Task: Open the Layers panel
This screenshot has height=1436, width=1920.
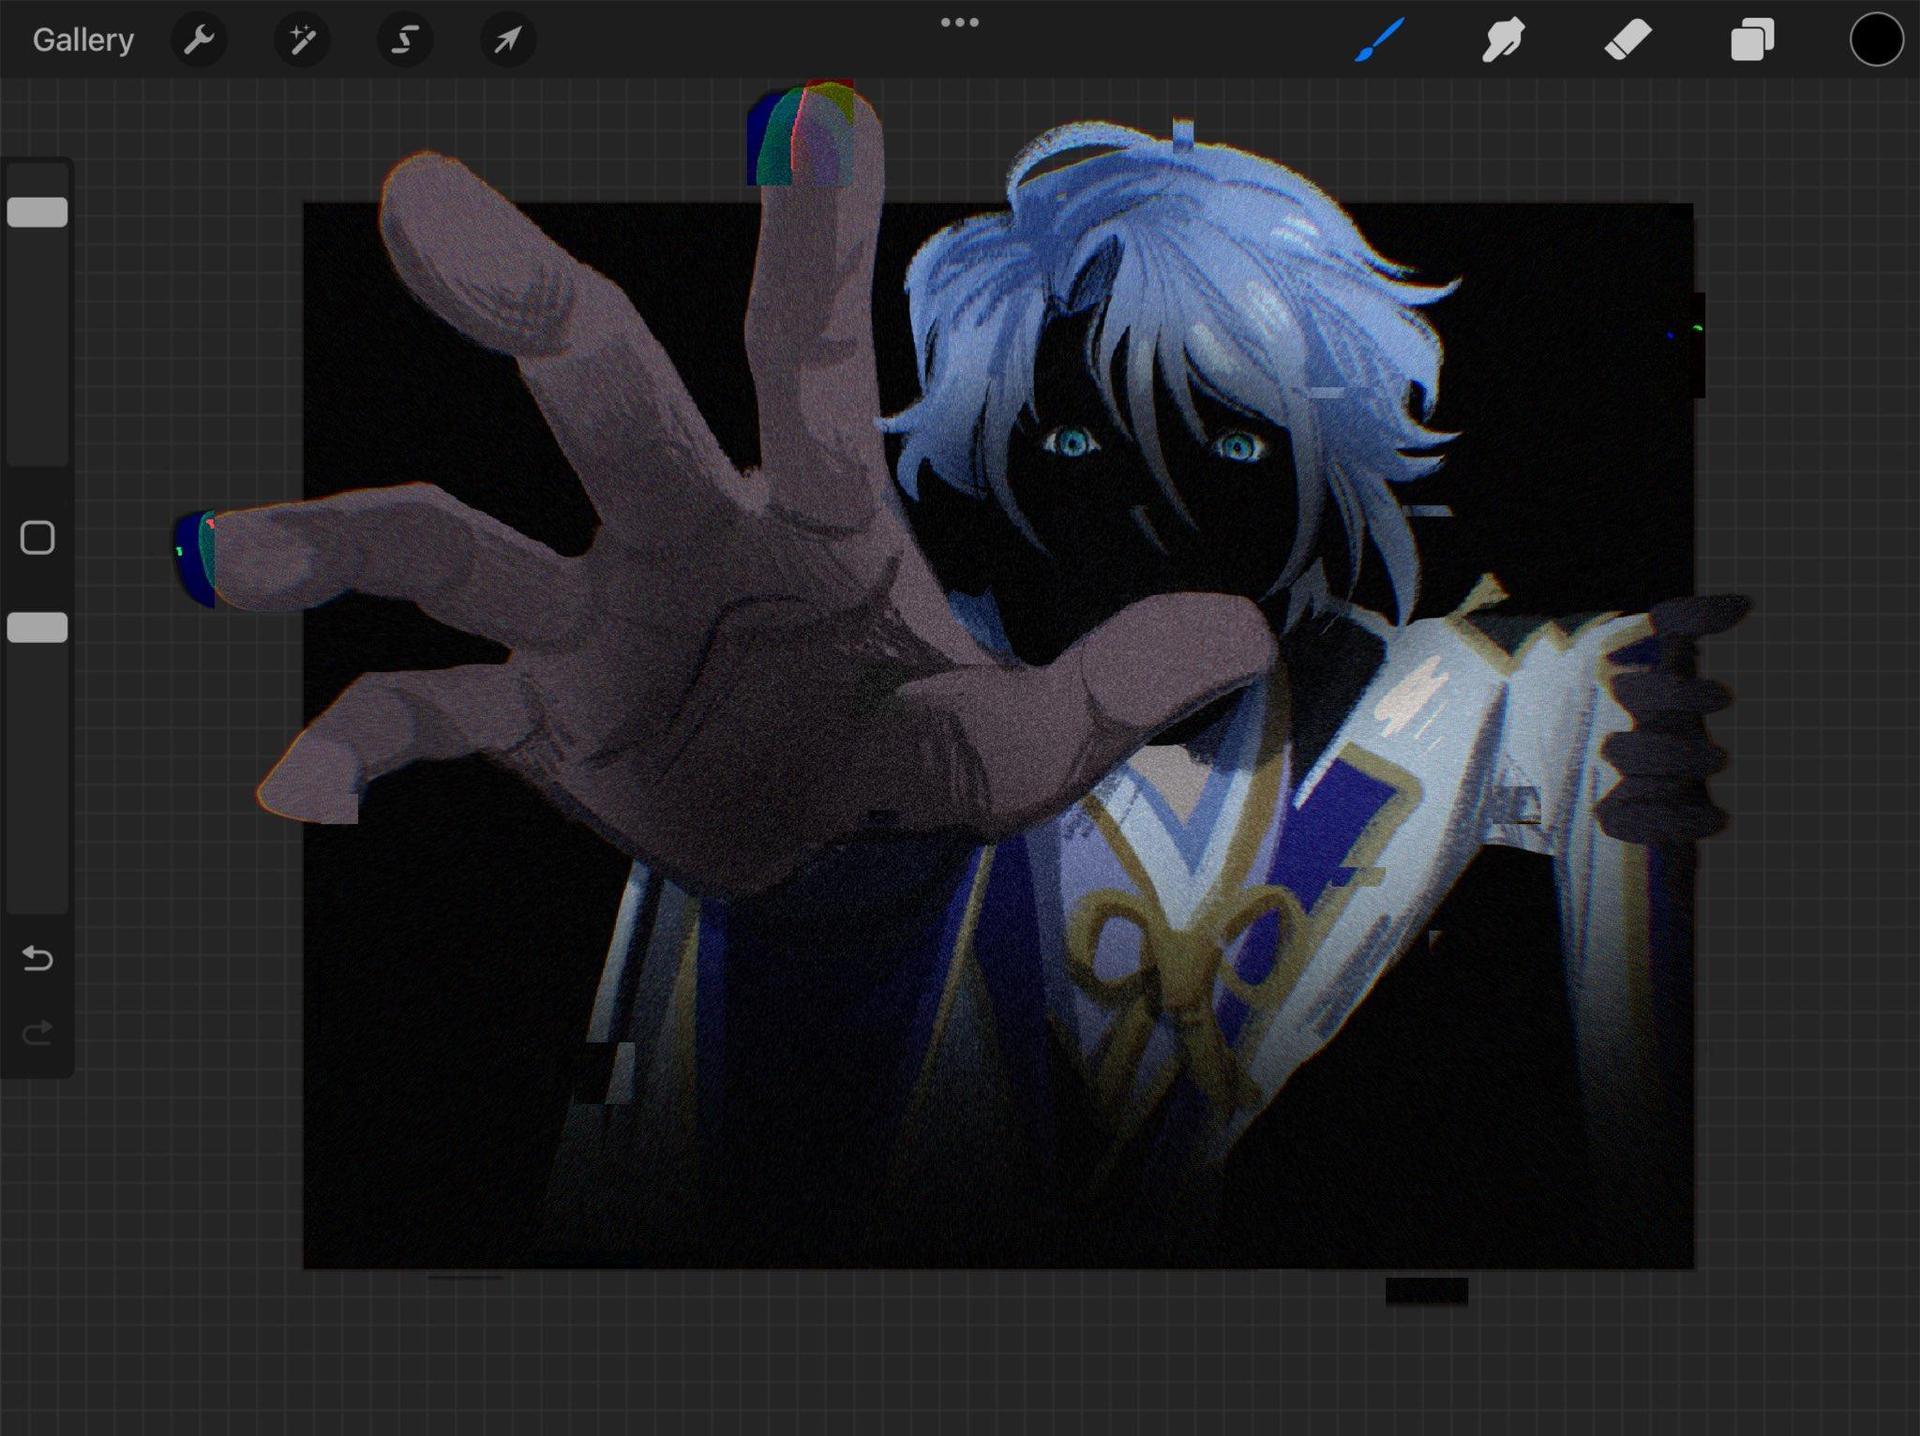Action: coord(1752,40)
